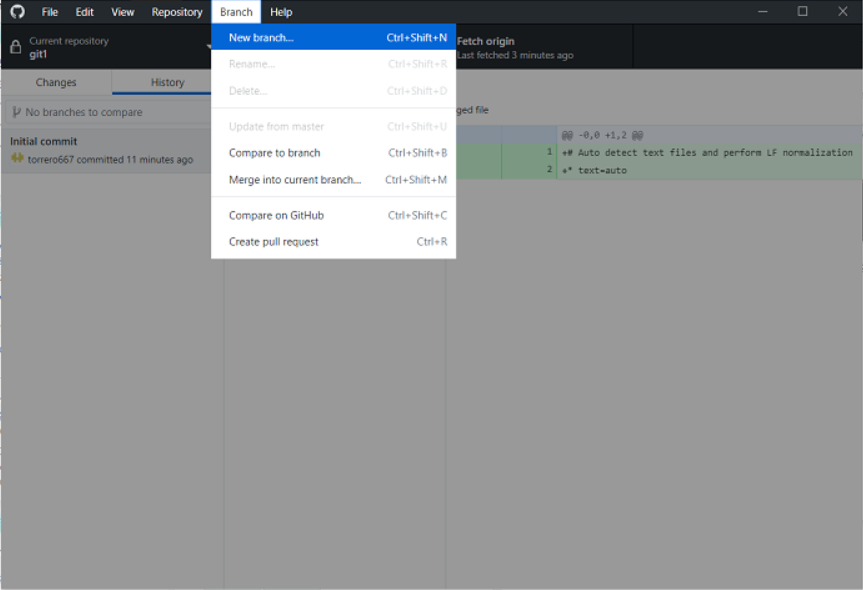Select Compare to branch menu entry
Screen dimensions: 863x590
pos(334,153)
